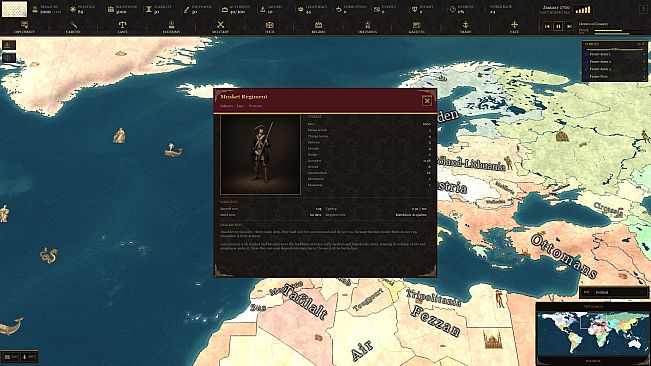Open the Tech menu
Screen dimensions: 651x366
[269, 27]
